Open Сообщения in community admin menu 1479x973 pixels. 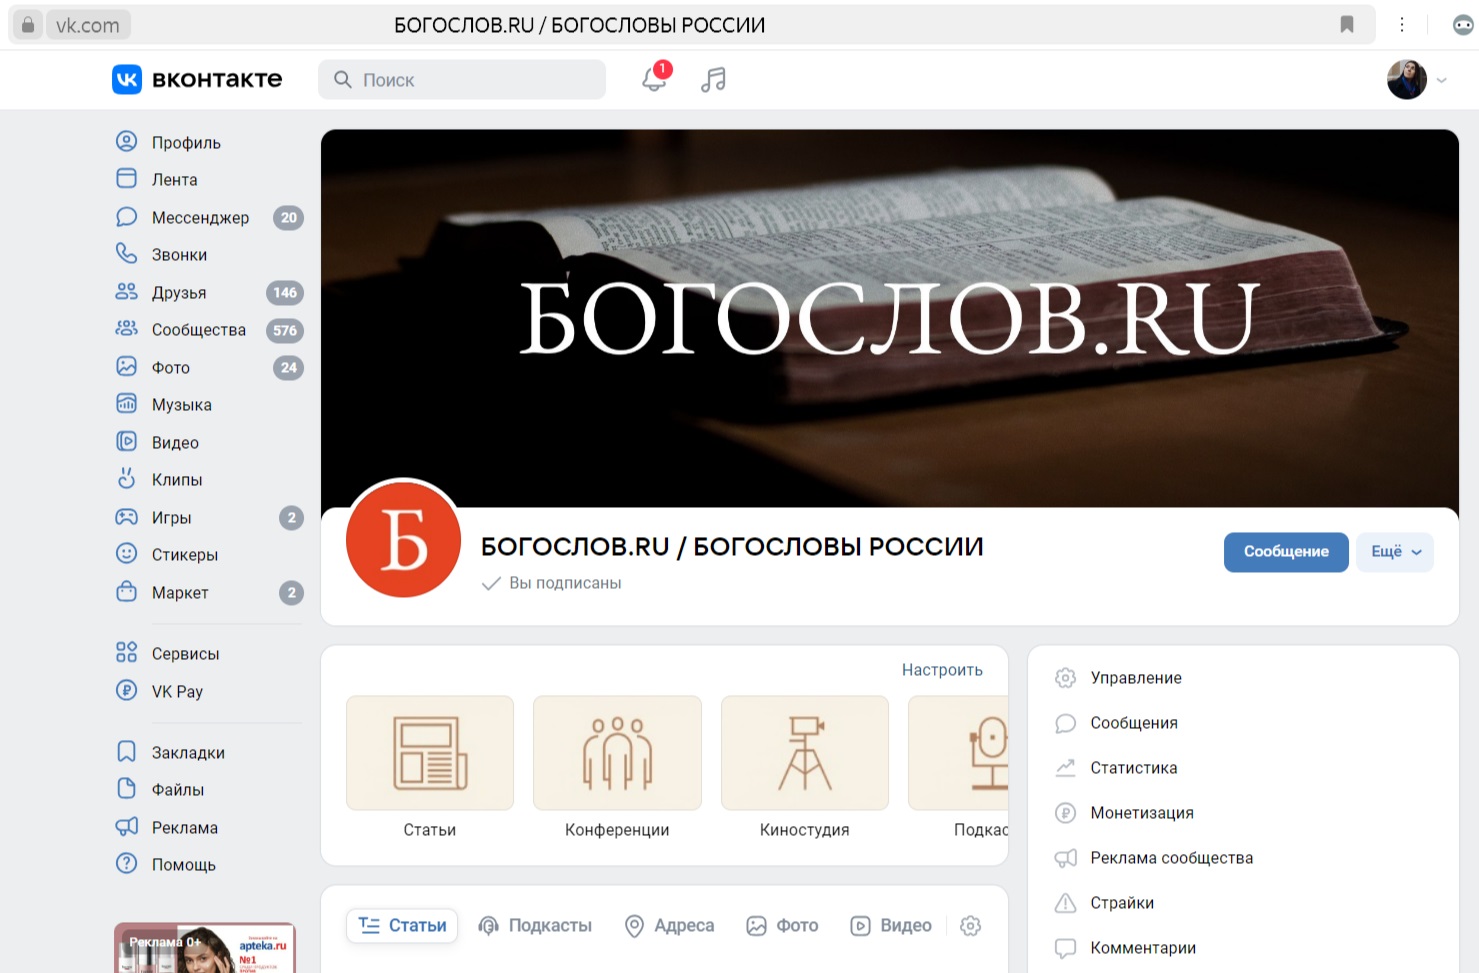(x=1134, y=723)
